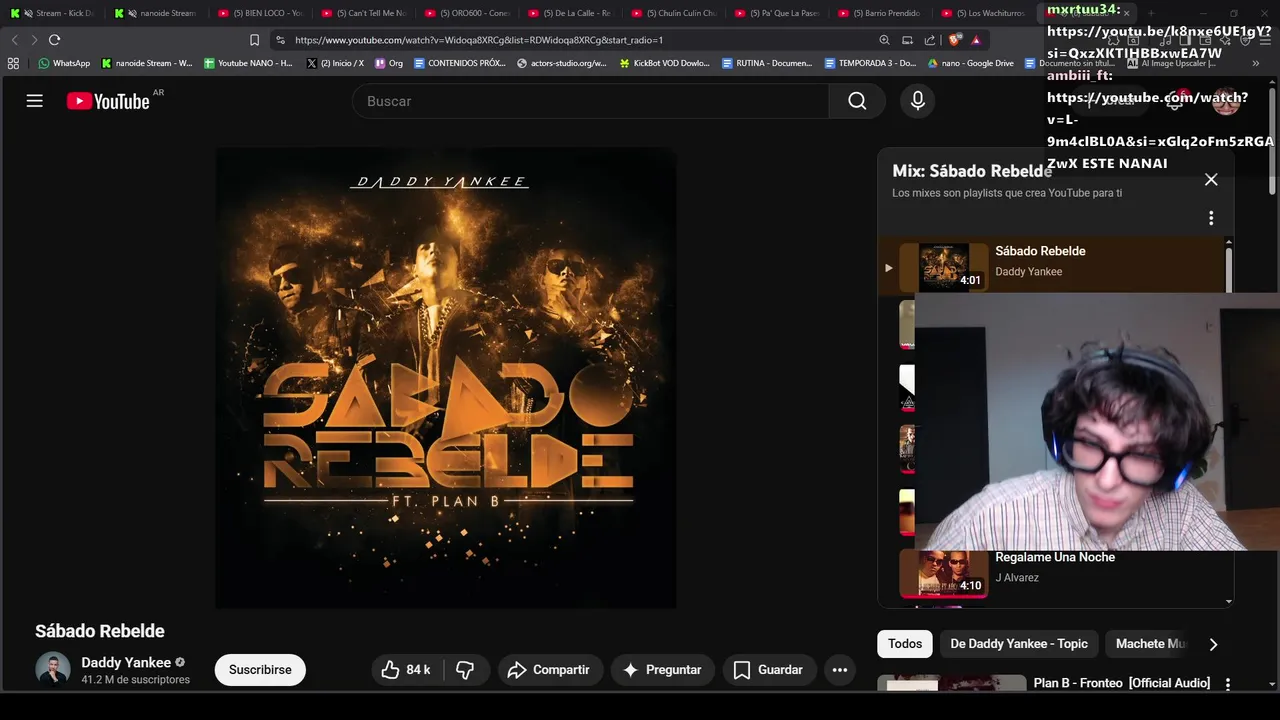Open the (2) Inicio / X bookmark

coord(335,63)
